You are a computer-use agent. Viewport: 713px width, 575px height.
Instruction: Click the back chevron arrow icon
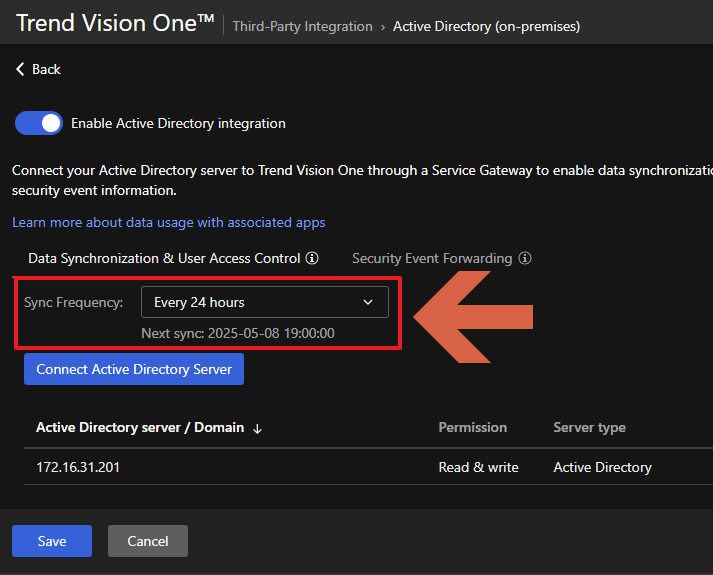20,69
